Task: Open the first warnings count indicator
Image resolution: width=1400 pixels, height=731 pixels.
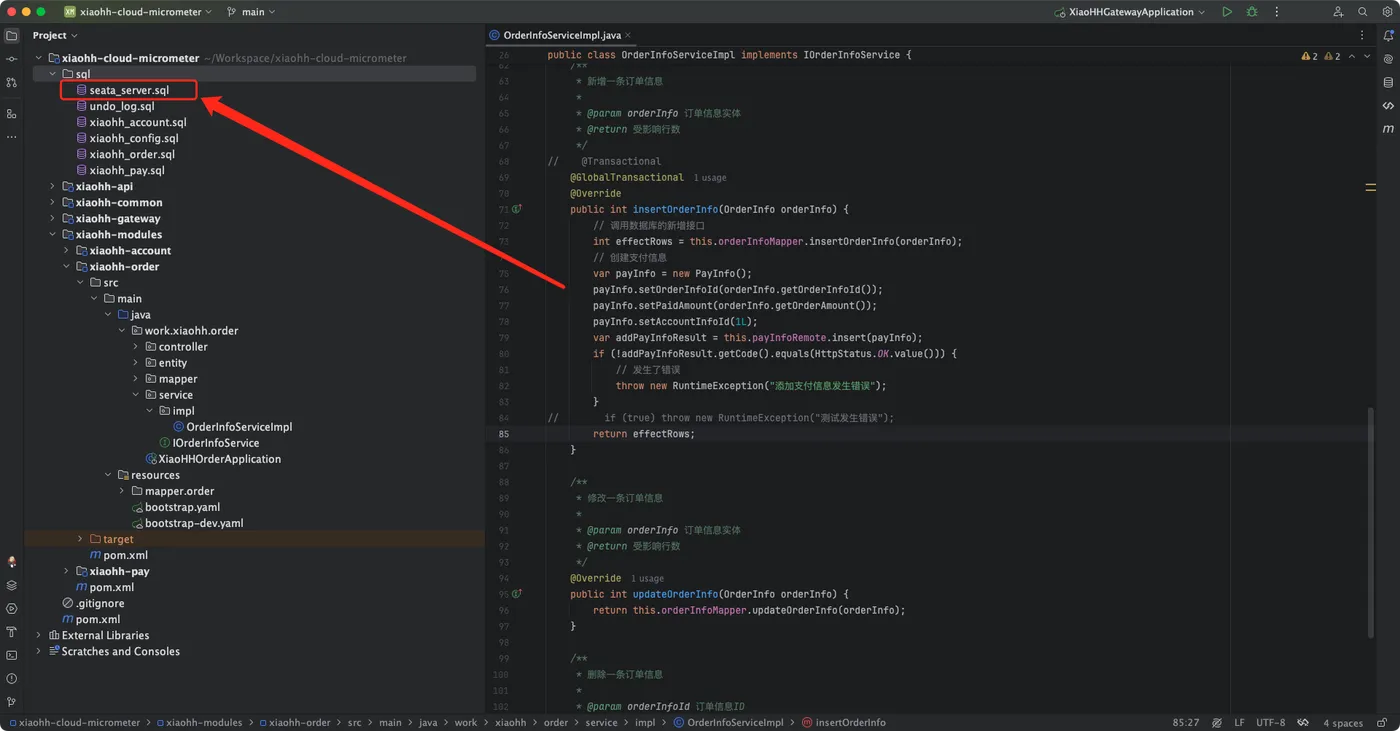Action: (x=1309, y=56)
